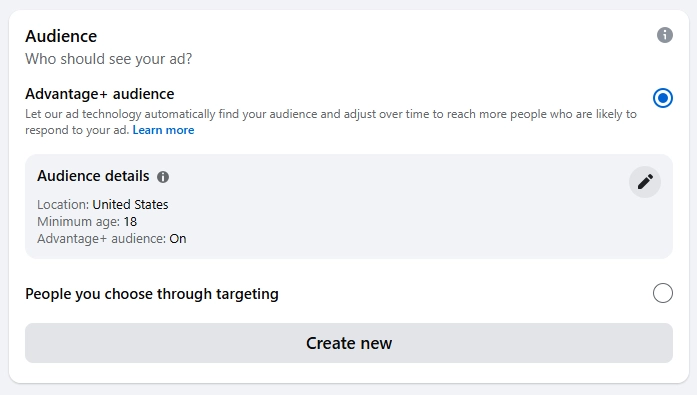Click the Create new button

coord(349,343)
